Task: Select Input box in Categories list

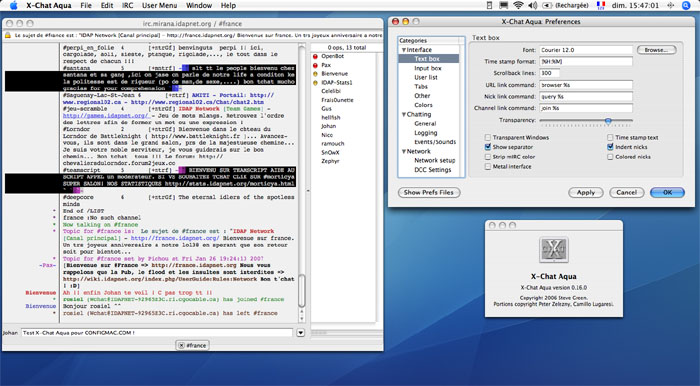Action: pos(428,68)
